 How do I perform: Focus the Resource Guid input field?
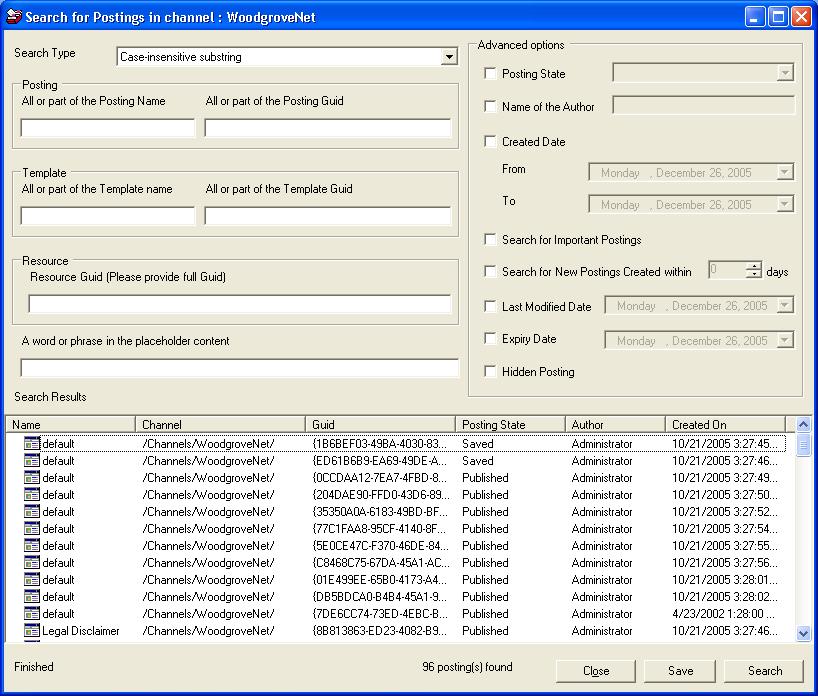[x=240, y=304]
